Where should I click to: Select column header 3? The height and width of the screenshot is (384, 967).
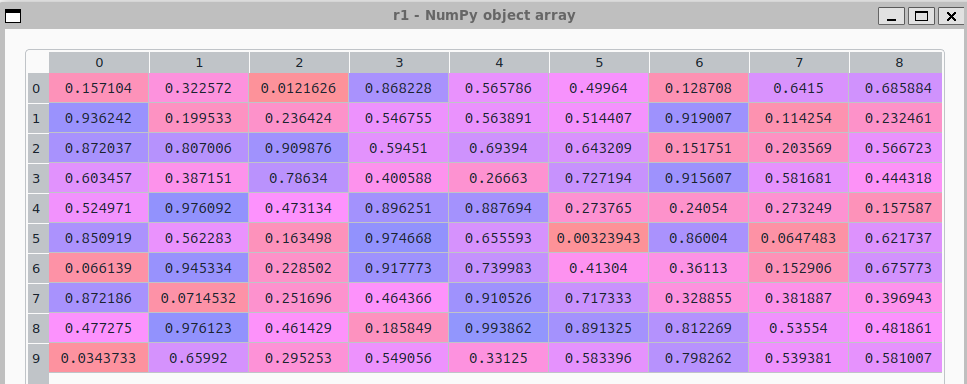pos(399,62)
